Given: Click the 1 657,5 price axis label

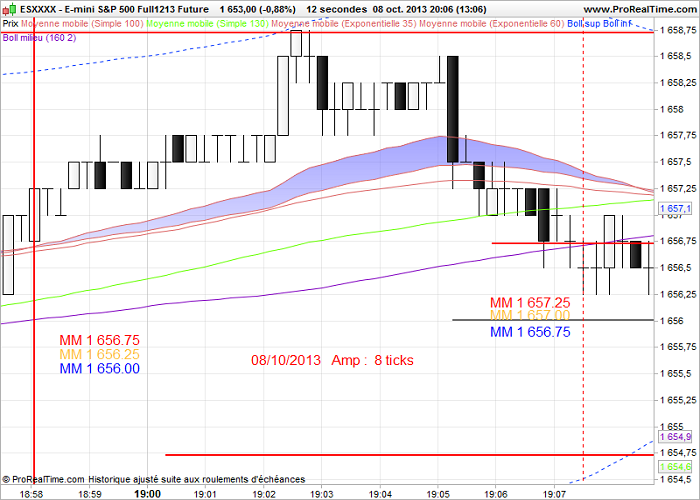Looking at the screenshot, I should coord(674,162).
